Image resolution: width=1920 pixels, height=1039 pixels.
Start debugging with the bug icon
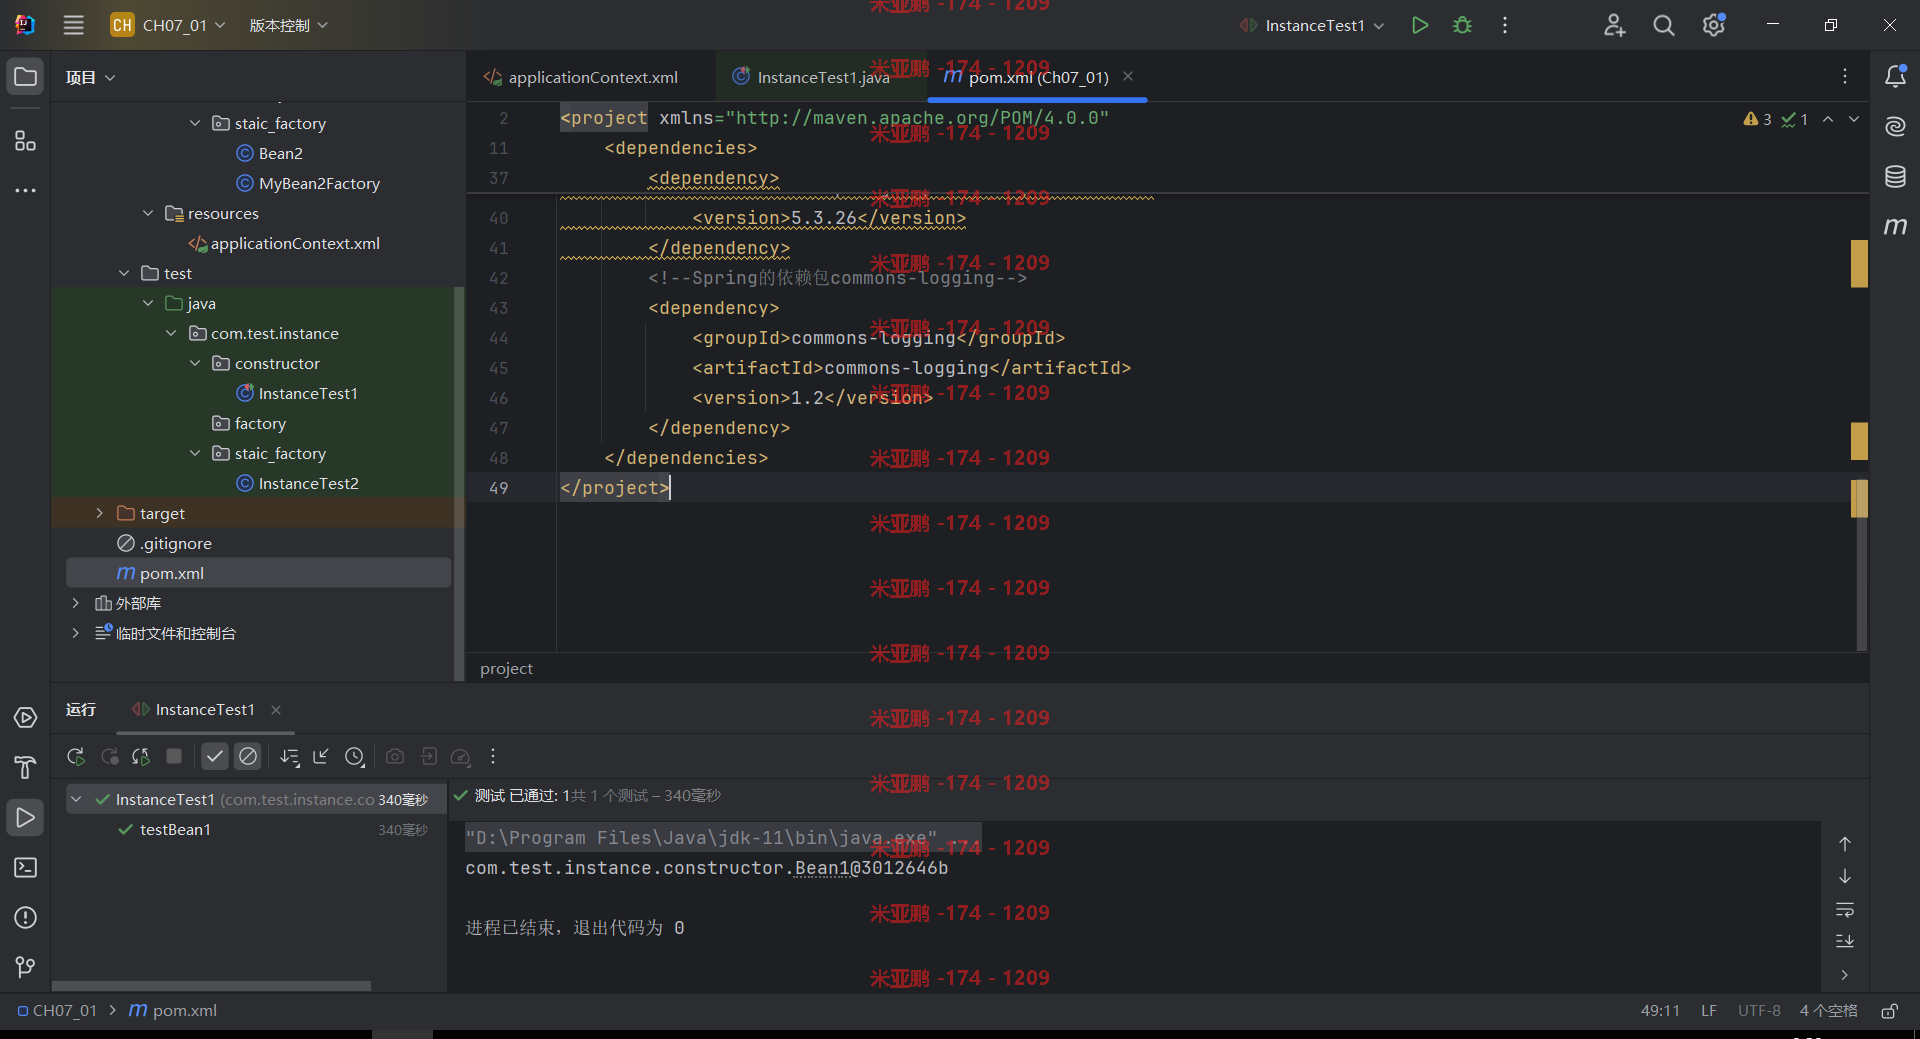[x=1462, y=25]
